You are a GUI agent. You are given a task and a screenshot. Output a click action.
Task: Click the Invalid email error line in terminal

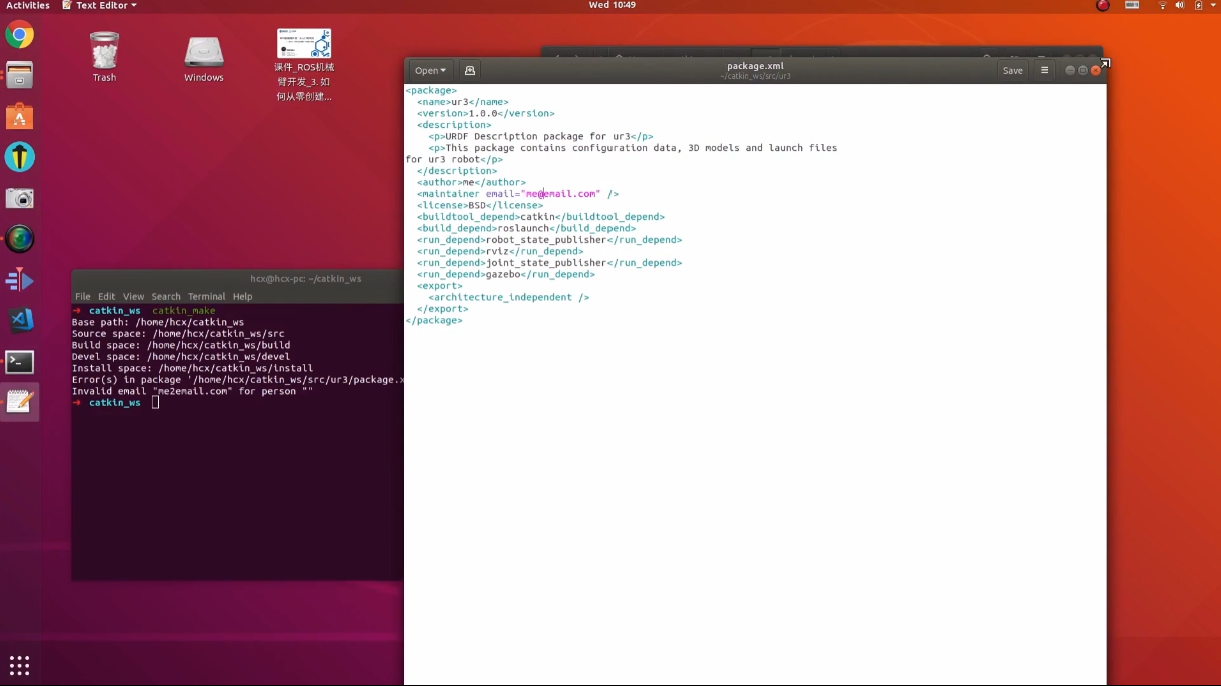click(x=192, y=392)
